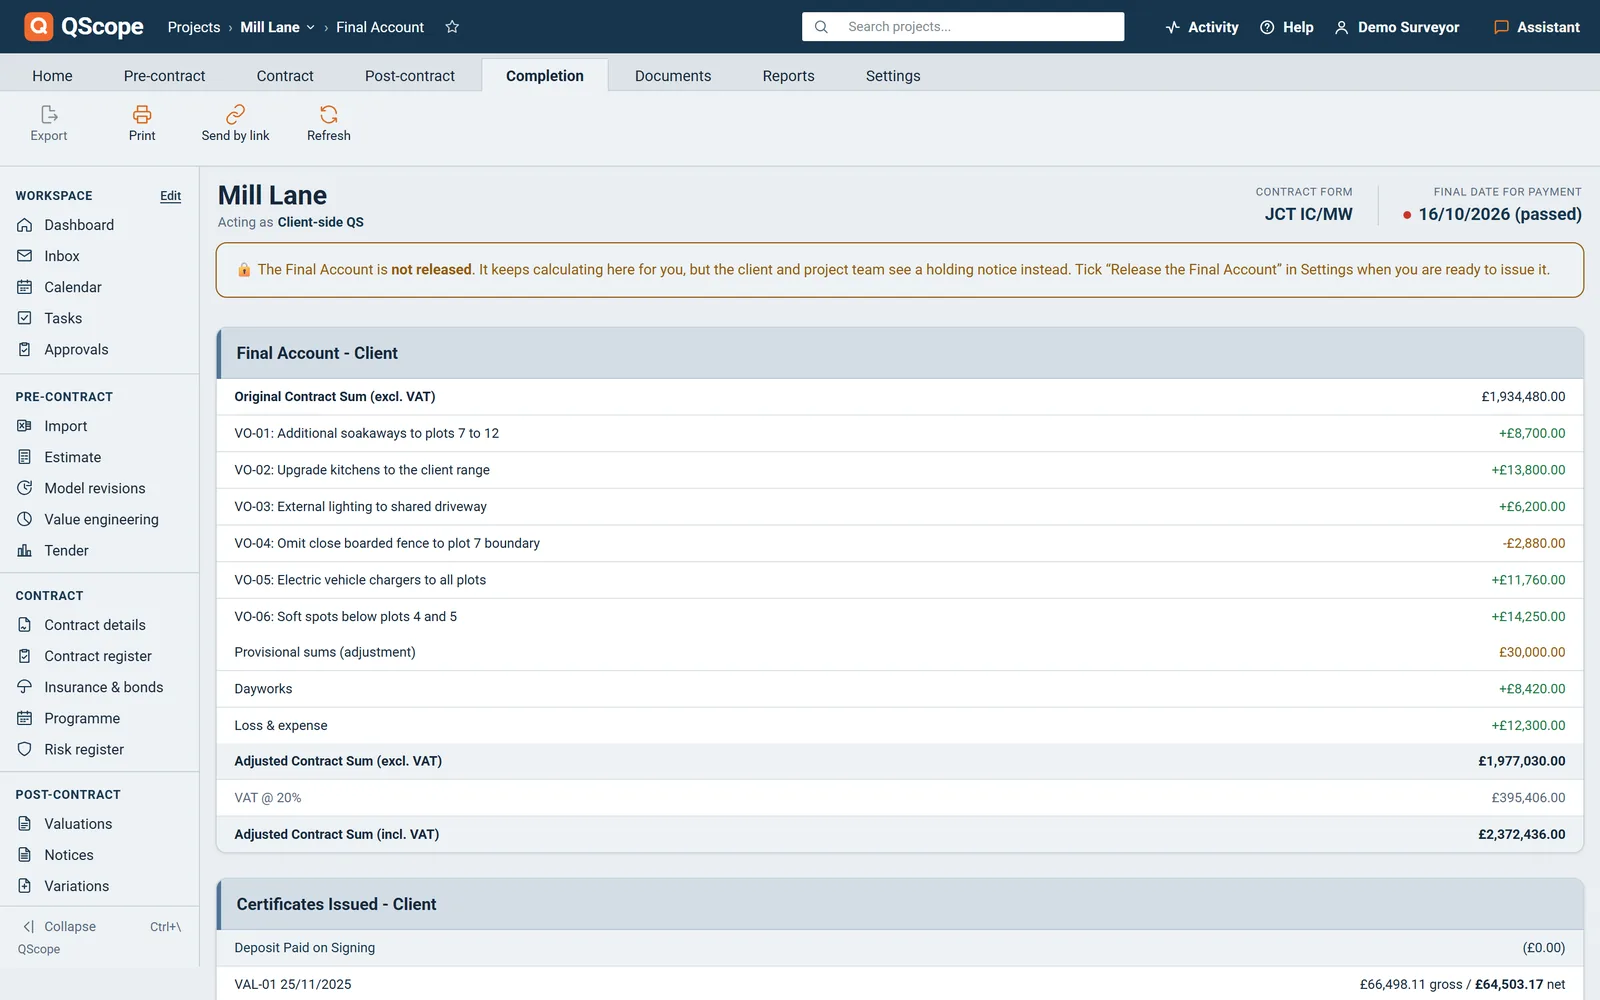Open the Assistant panel
The height and width of the screenshot is (1000, 1600).
point(1537,27)
